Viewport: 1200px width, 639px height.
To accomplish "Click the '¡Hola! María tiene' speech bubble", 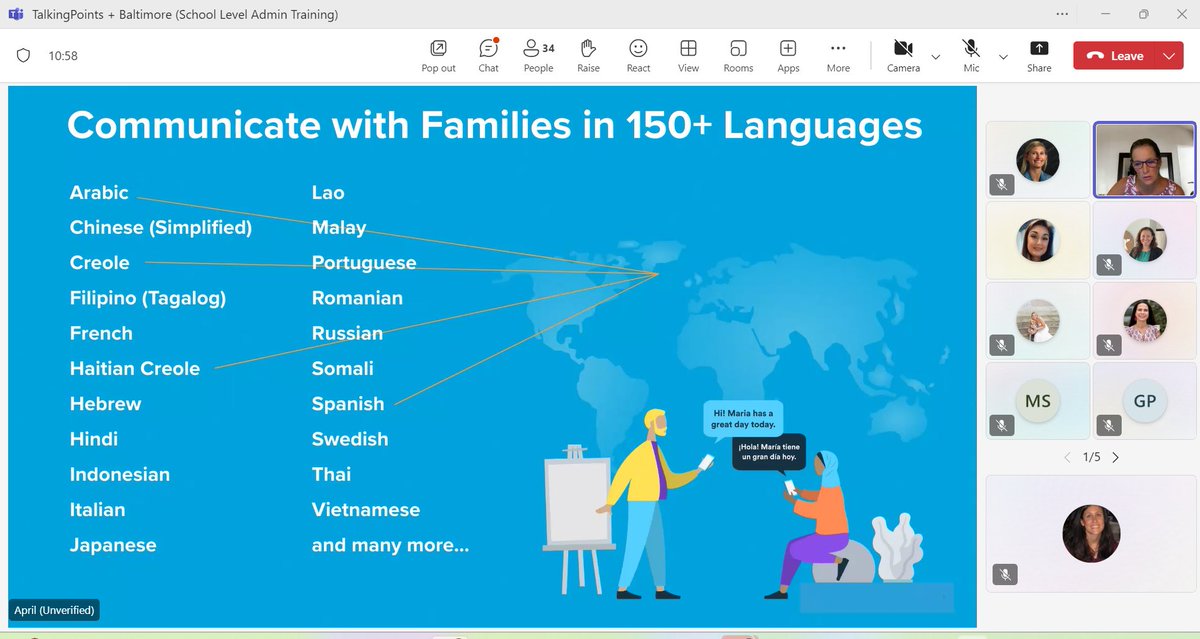I will tap(768, 451).
